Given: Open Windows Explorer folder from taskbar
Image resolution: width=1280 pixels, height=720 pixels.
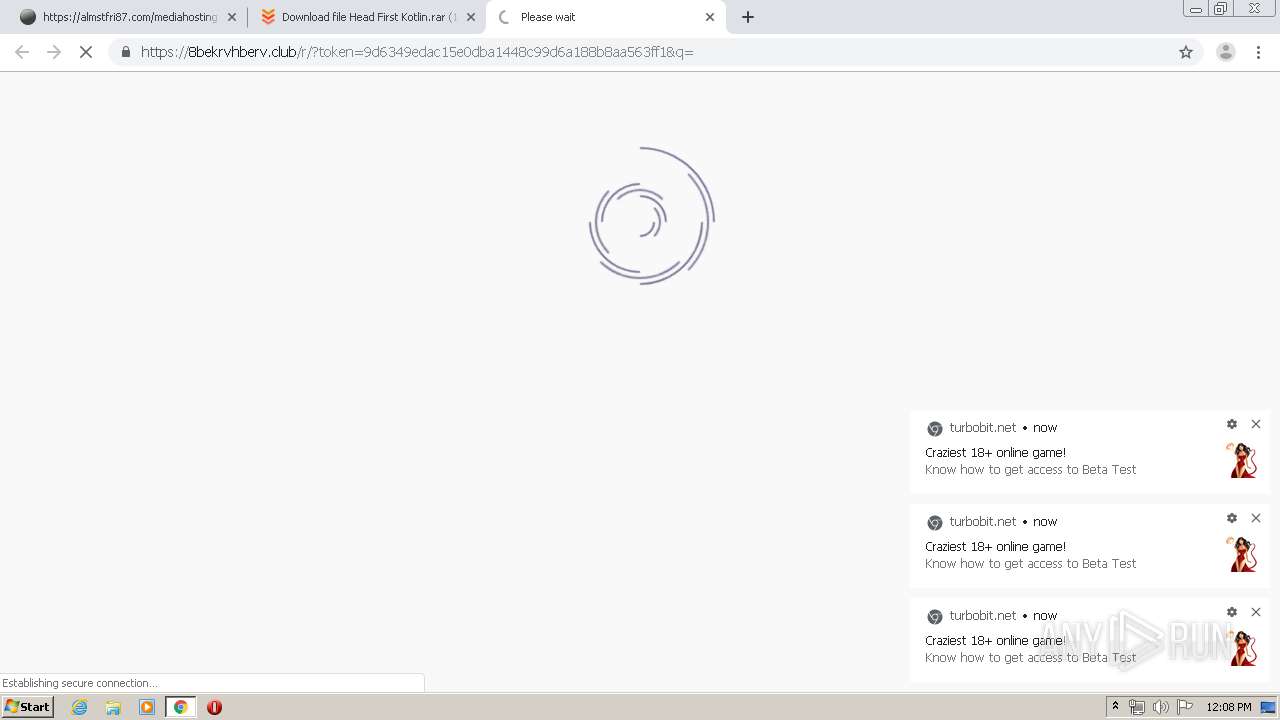Looking at the screenshot, I should [x=113, y=707].
